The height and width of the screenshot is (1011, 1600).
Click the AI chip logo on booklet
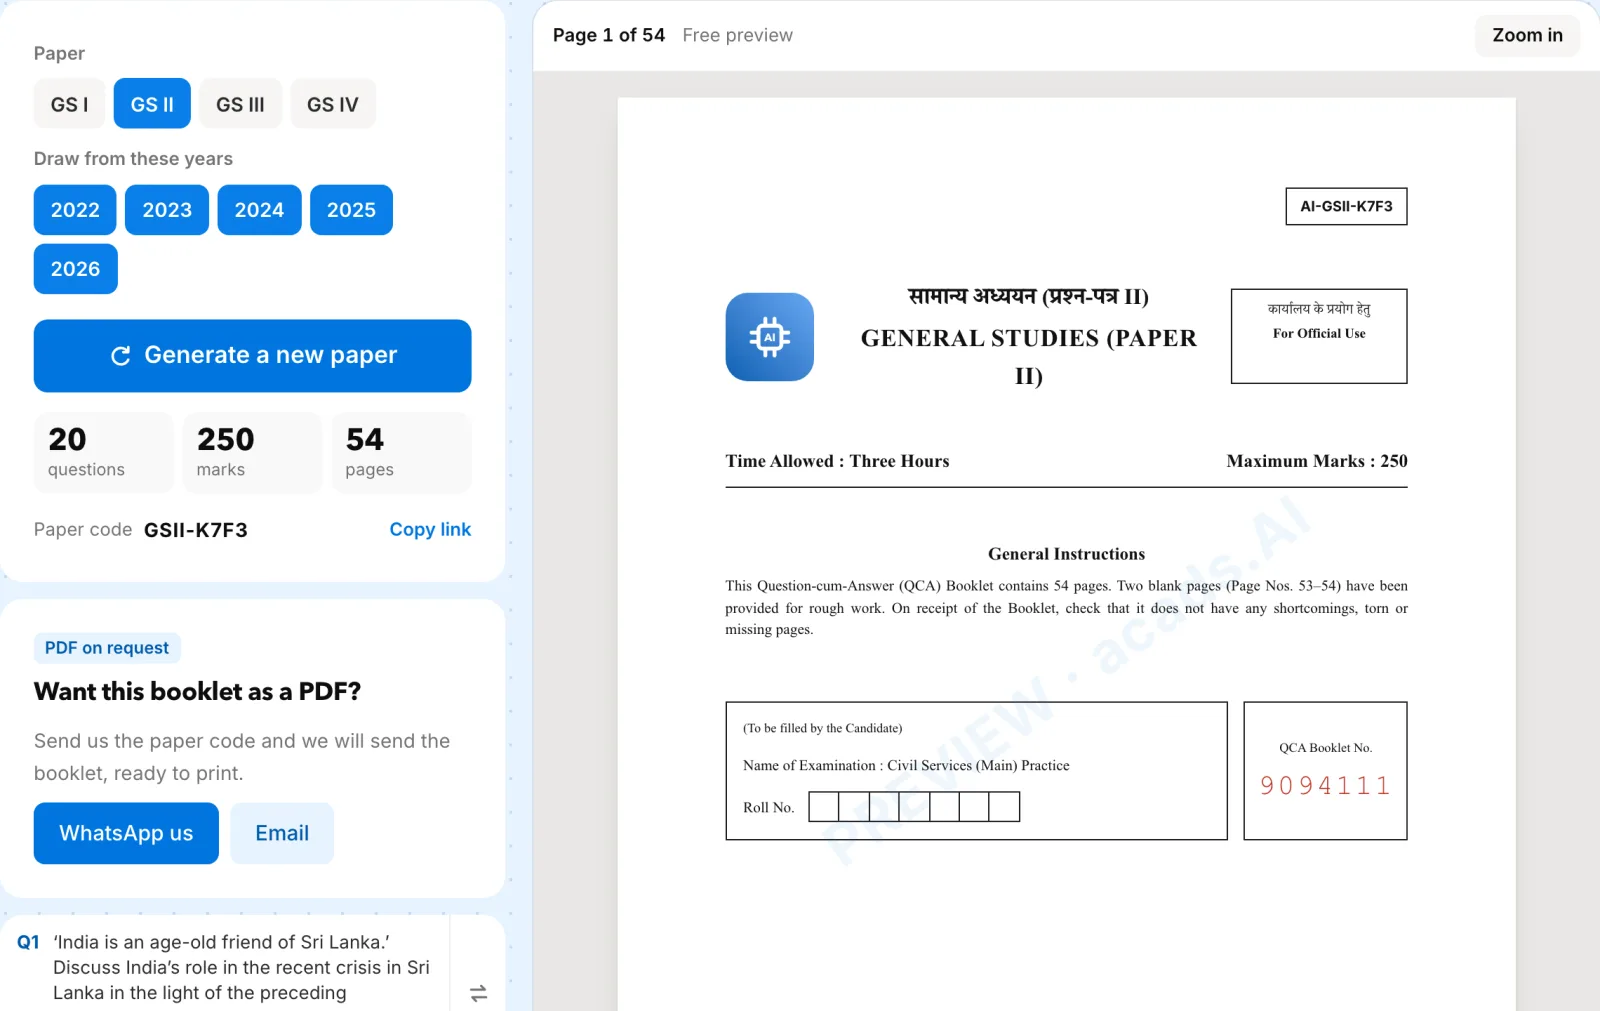point(769,337)
